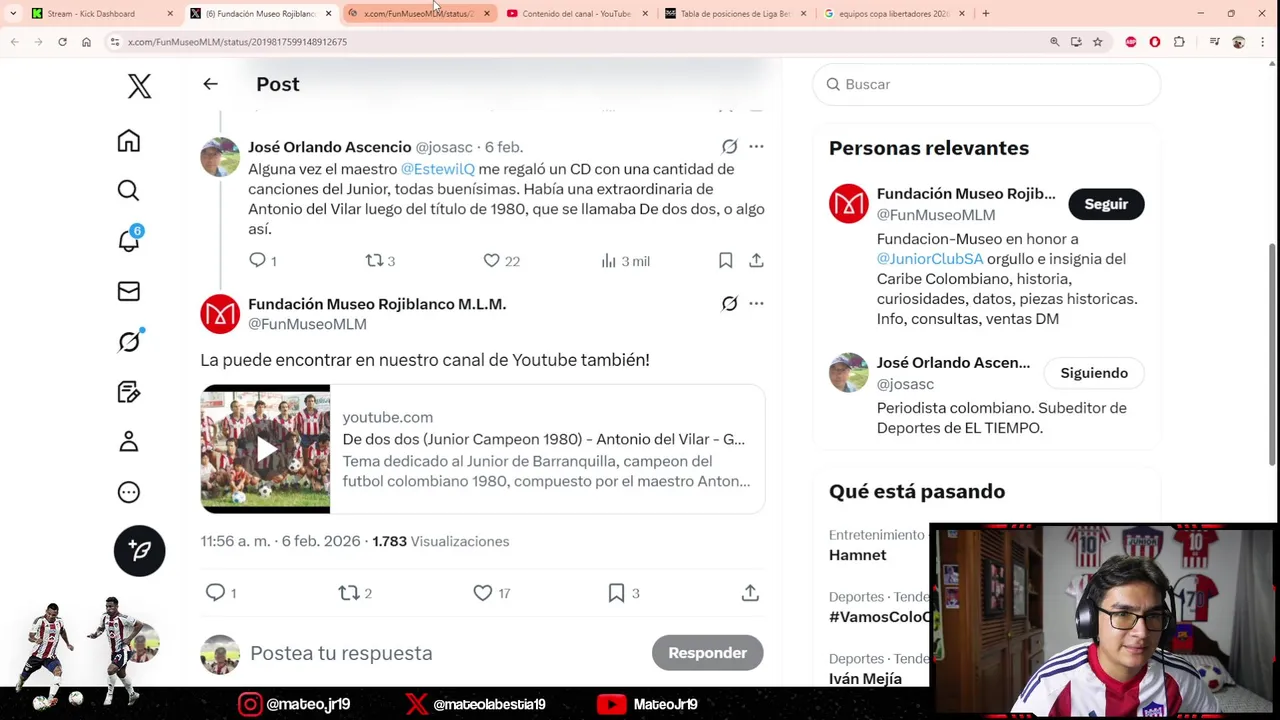Switch to Contenido del canal YouTube tab

(x=576, y=14)
